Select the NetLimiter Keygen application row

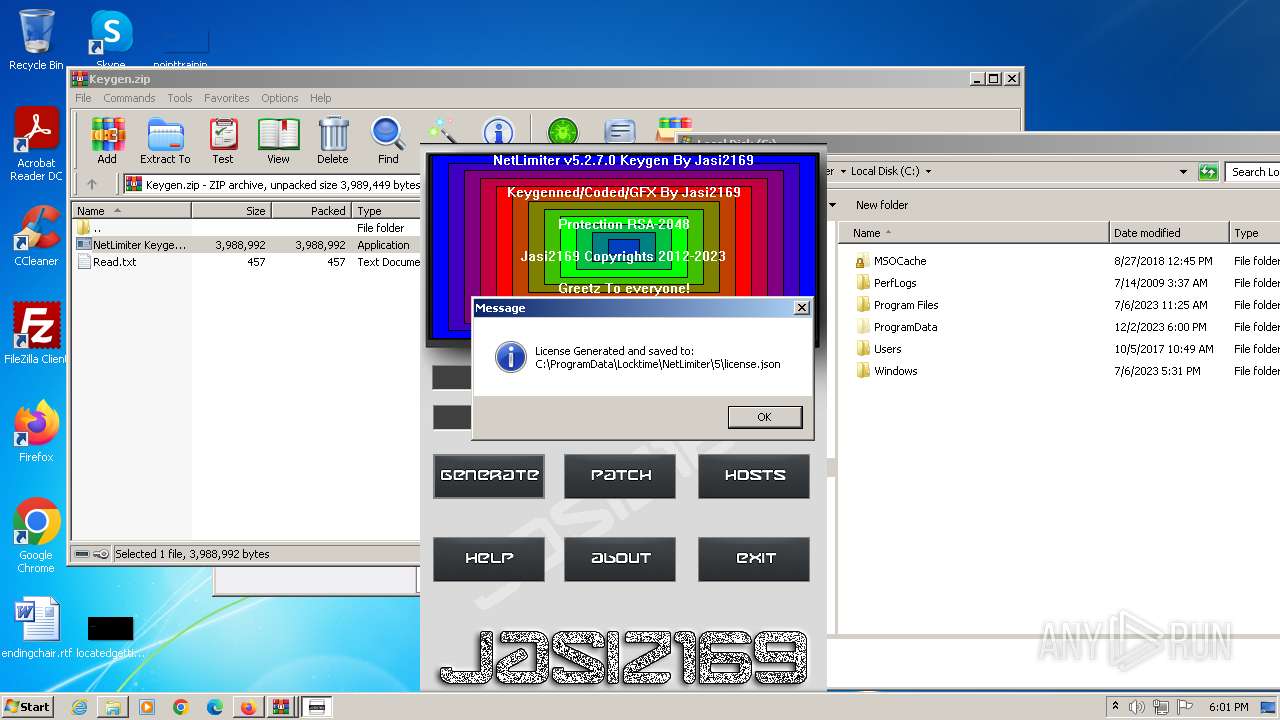[246, 245]
